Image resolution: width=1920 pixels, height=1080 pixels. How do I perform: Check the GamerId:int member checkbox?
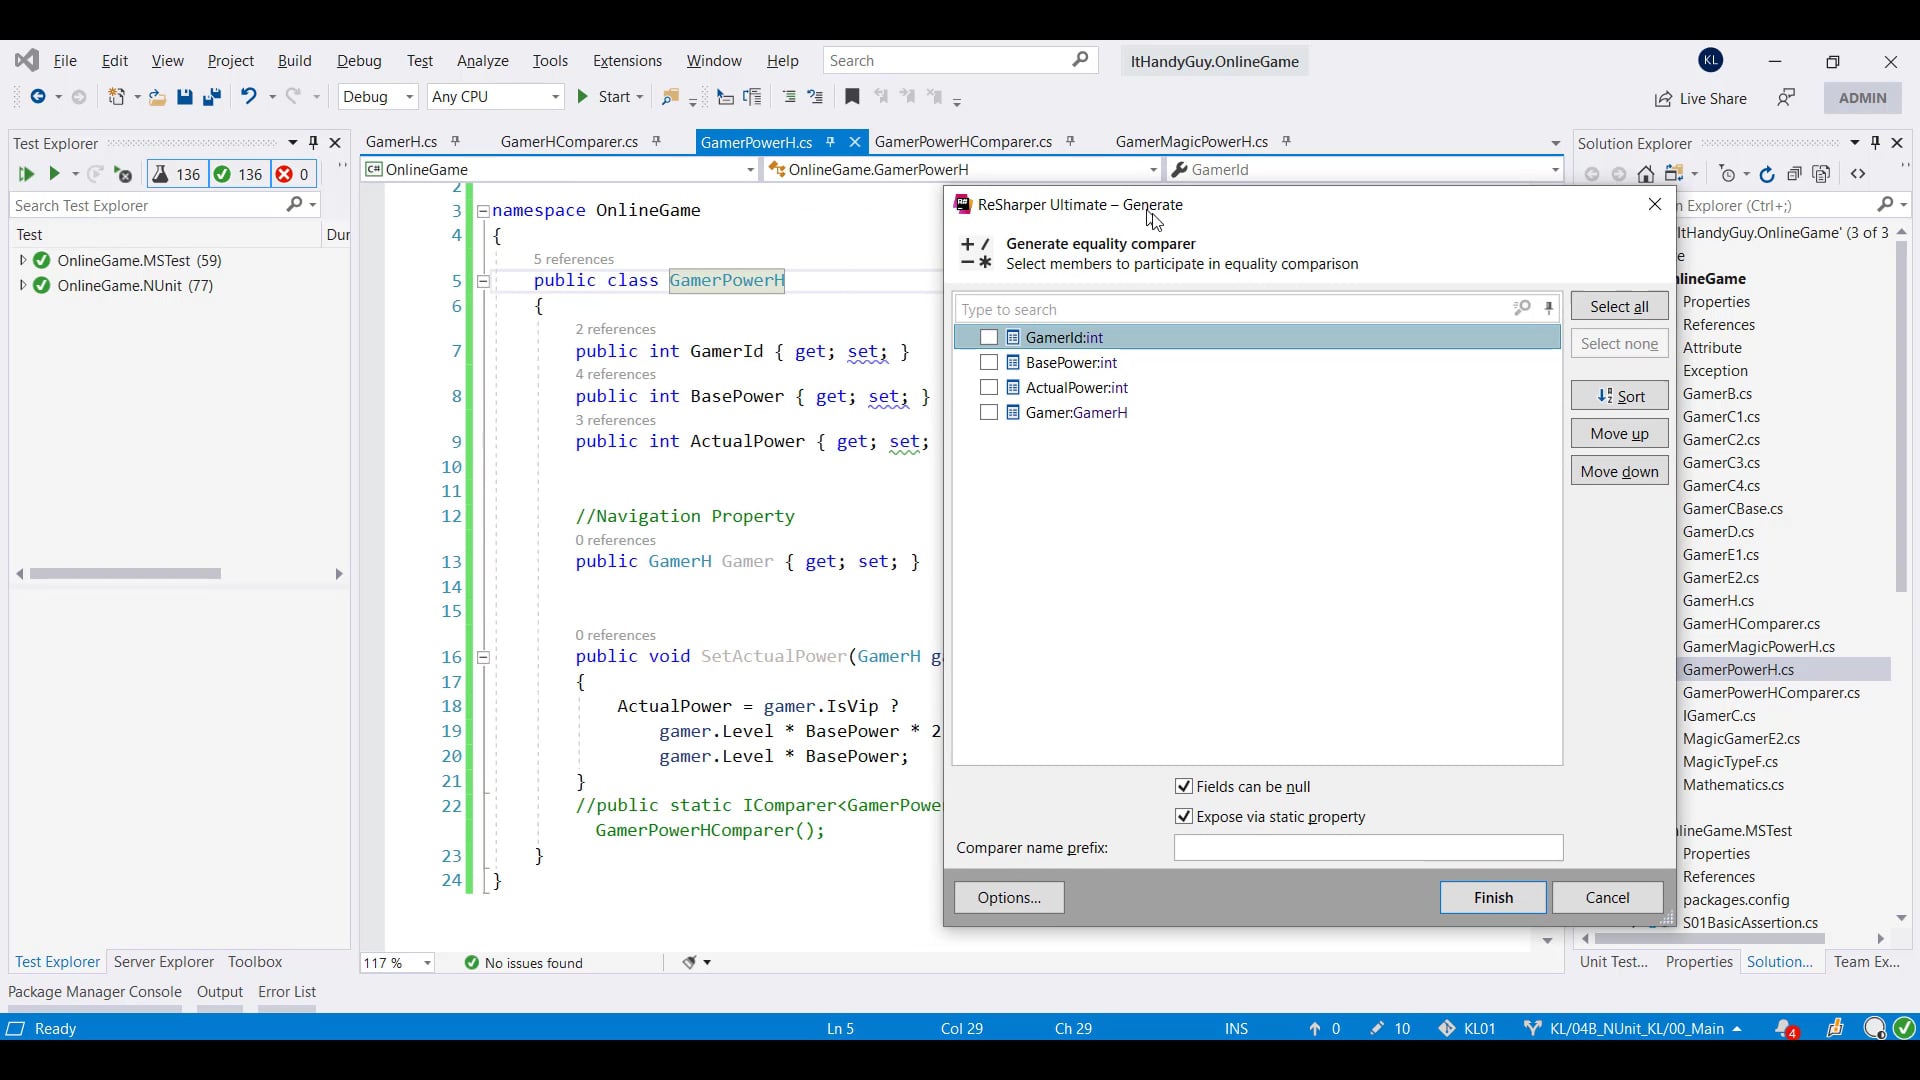tap(989, 338)
